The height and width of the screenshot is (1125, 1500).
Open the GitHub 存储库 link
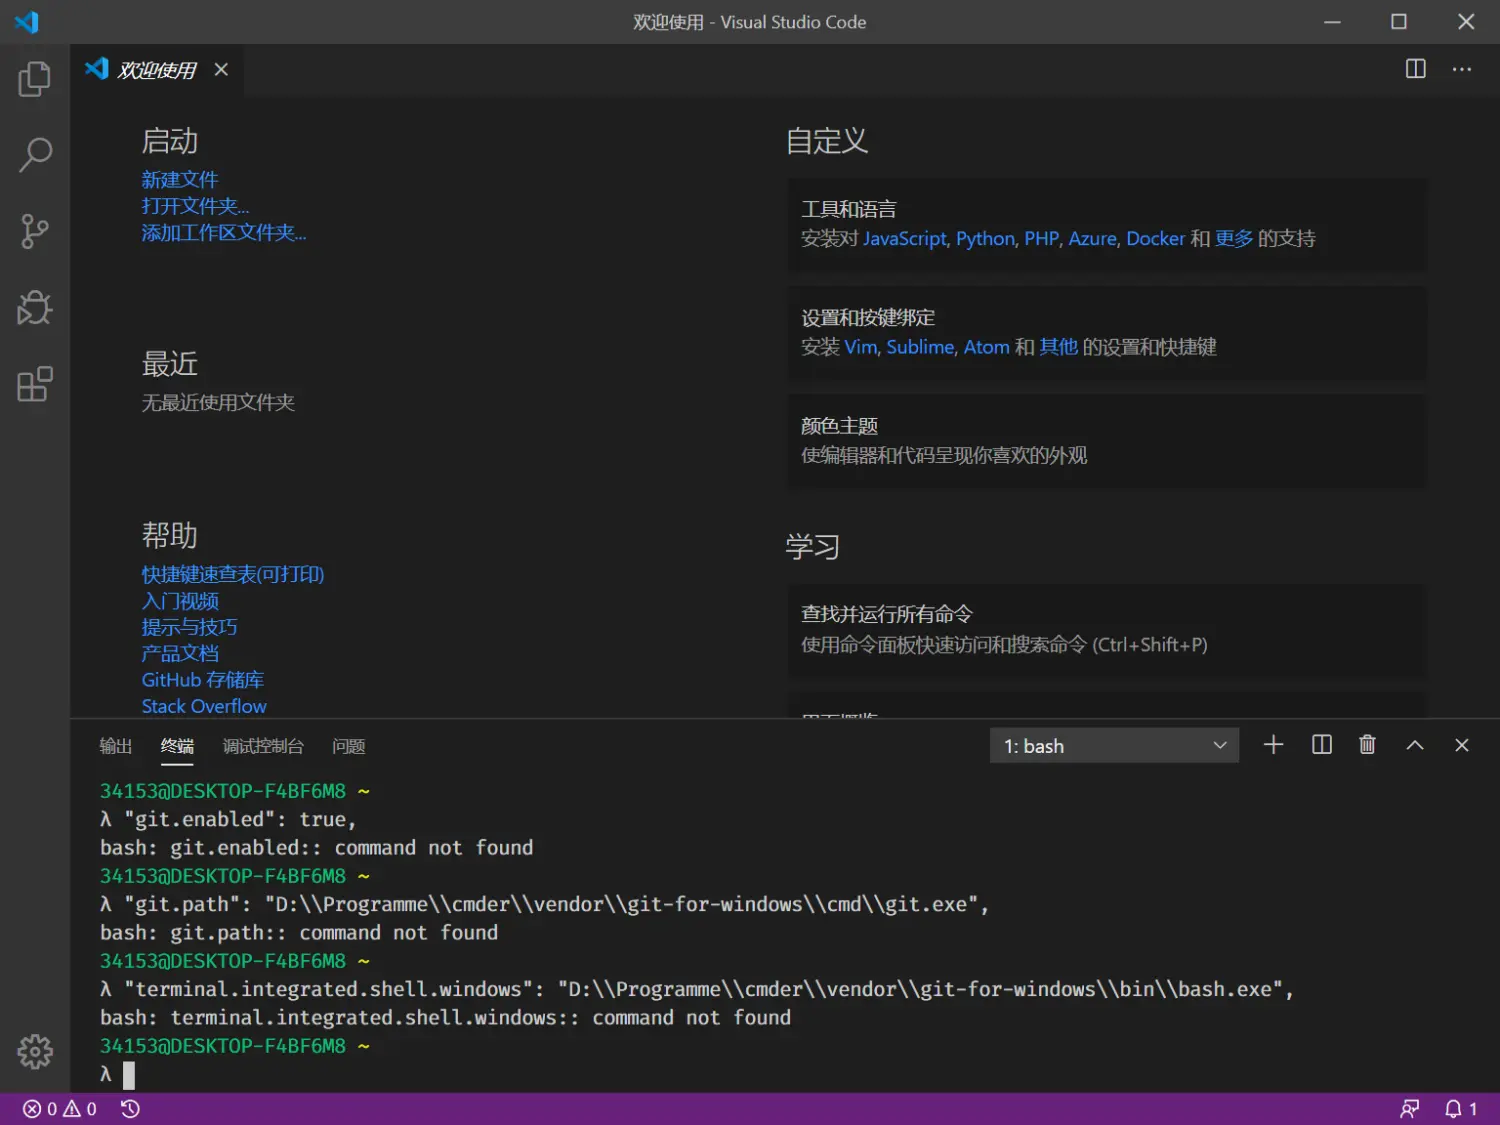pyautogui.click(x=203, y=680)
